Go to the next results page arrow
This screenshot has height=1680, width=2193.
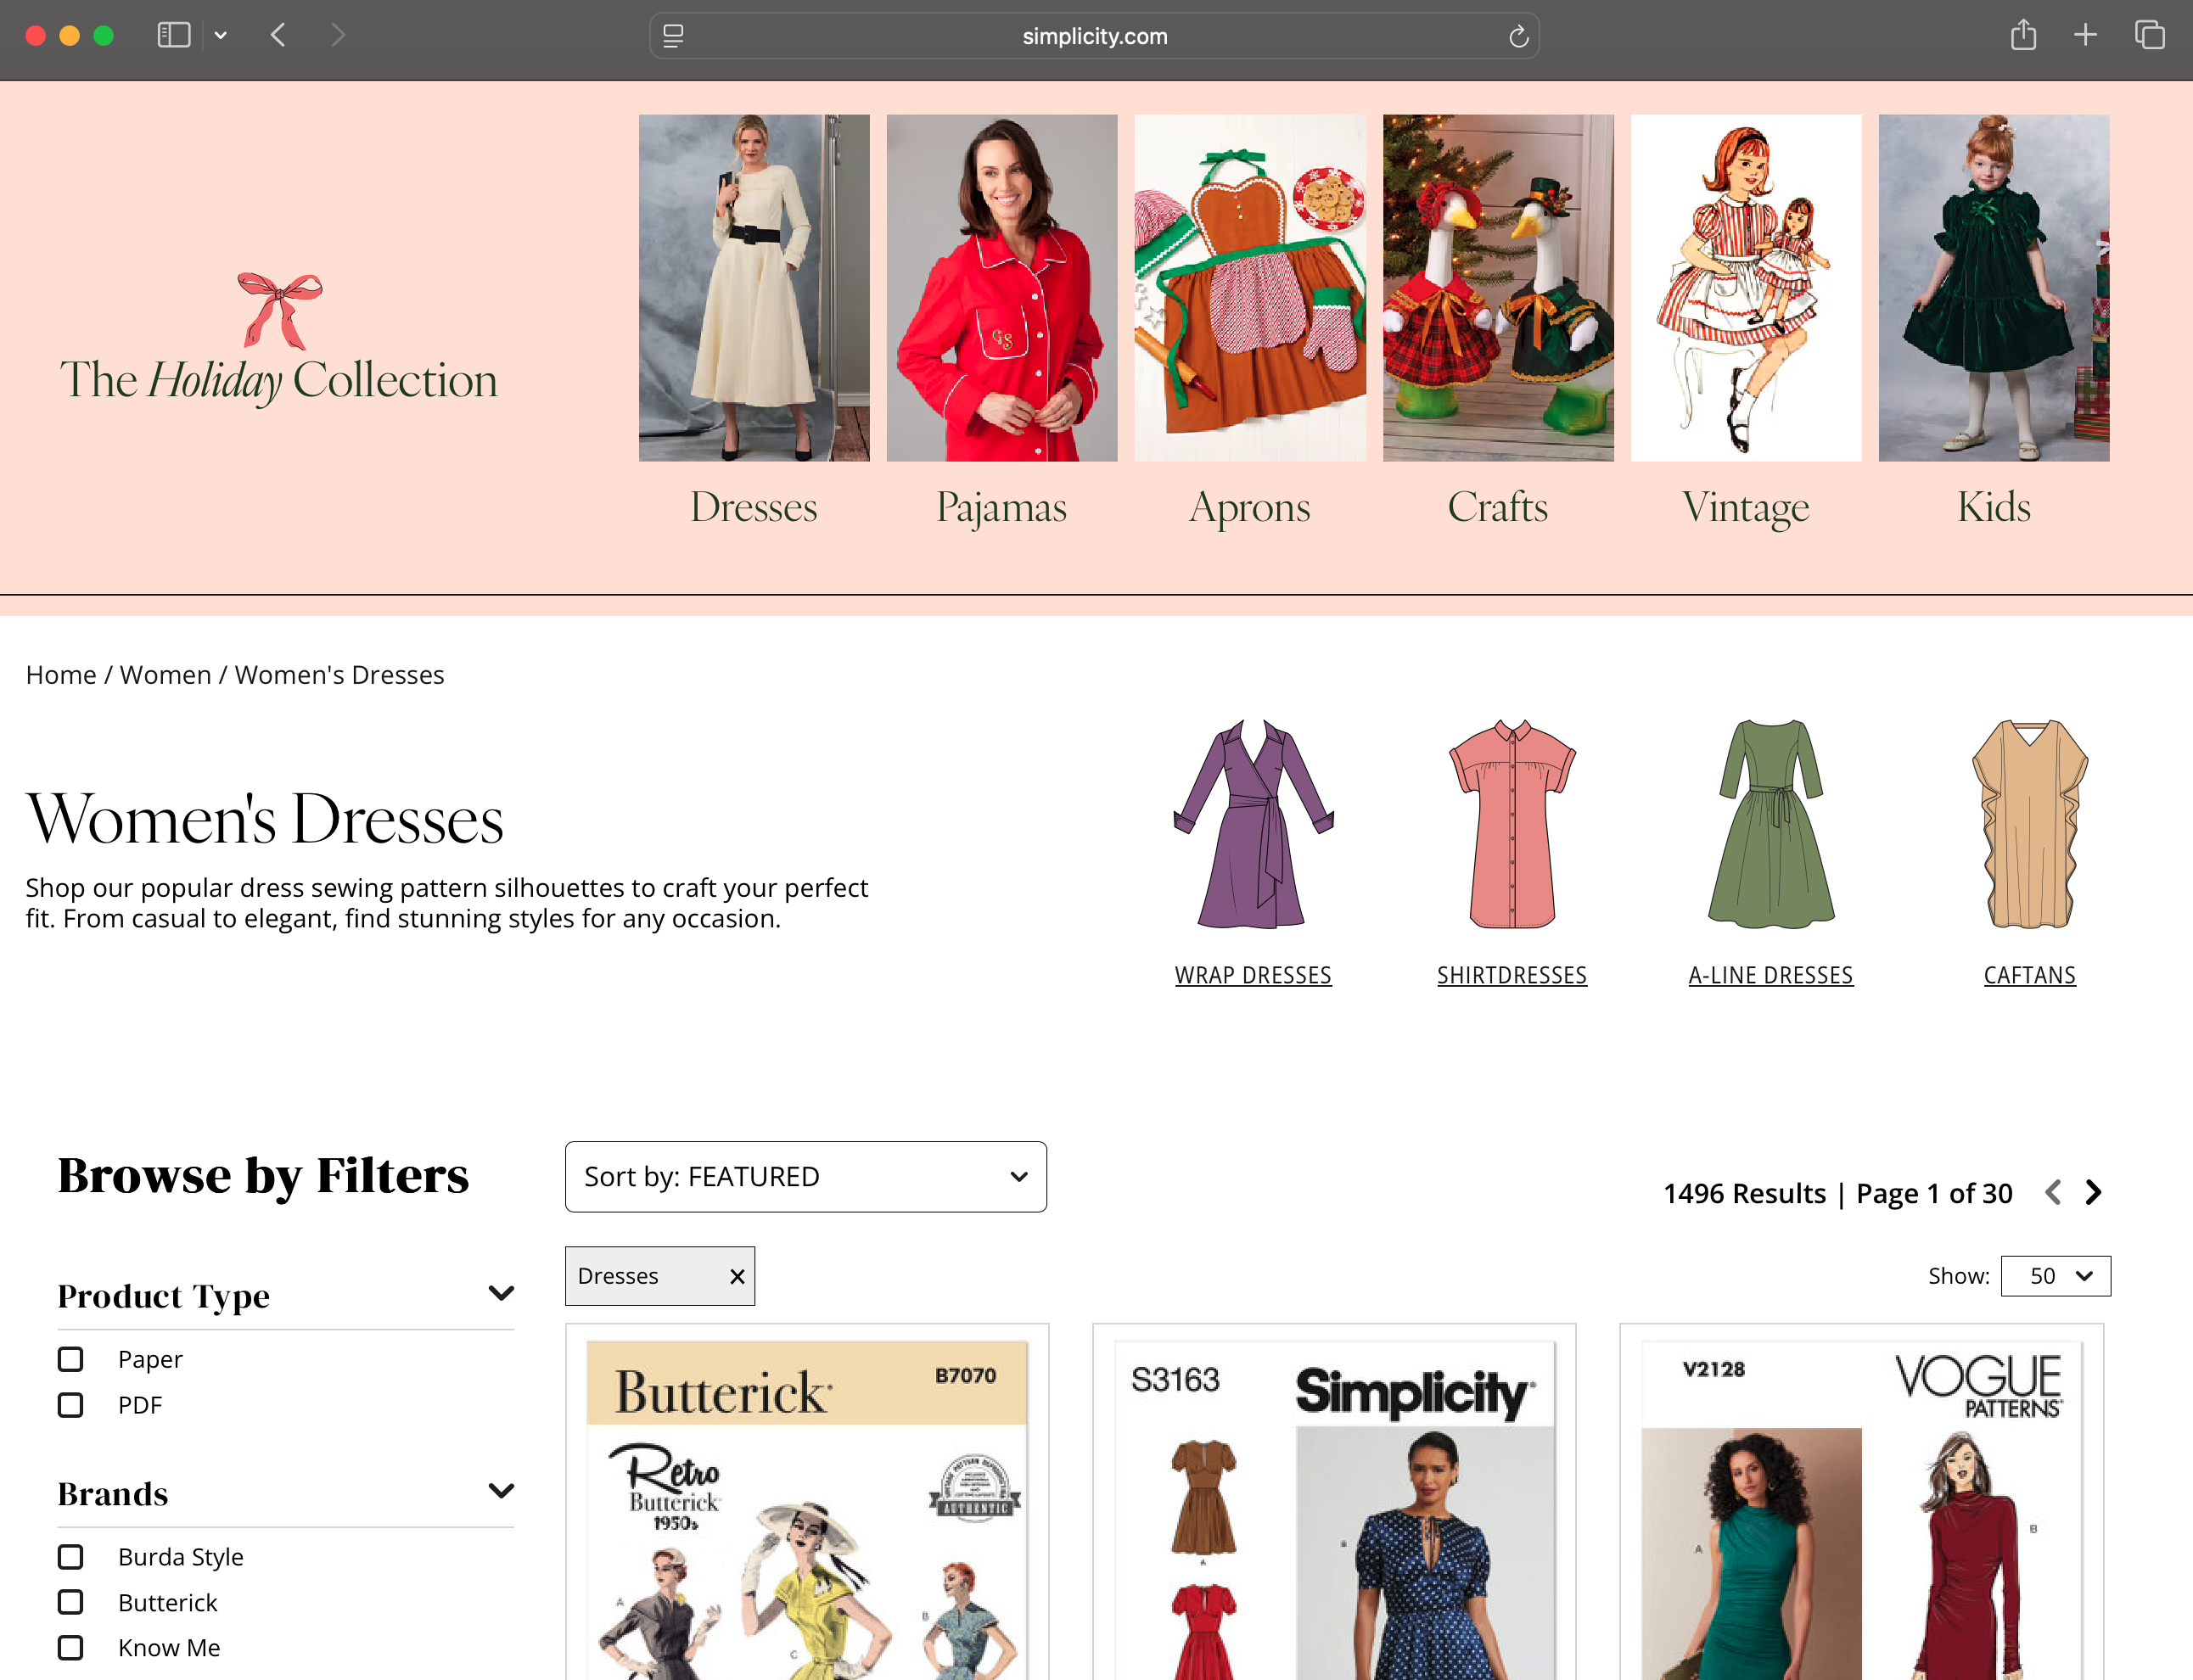(x=2092, y=1192)
